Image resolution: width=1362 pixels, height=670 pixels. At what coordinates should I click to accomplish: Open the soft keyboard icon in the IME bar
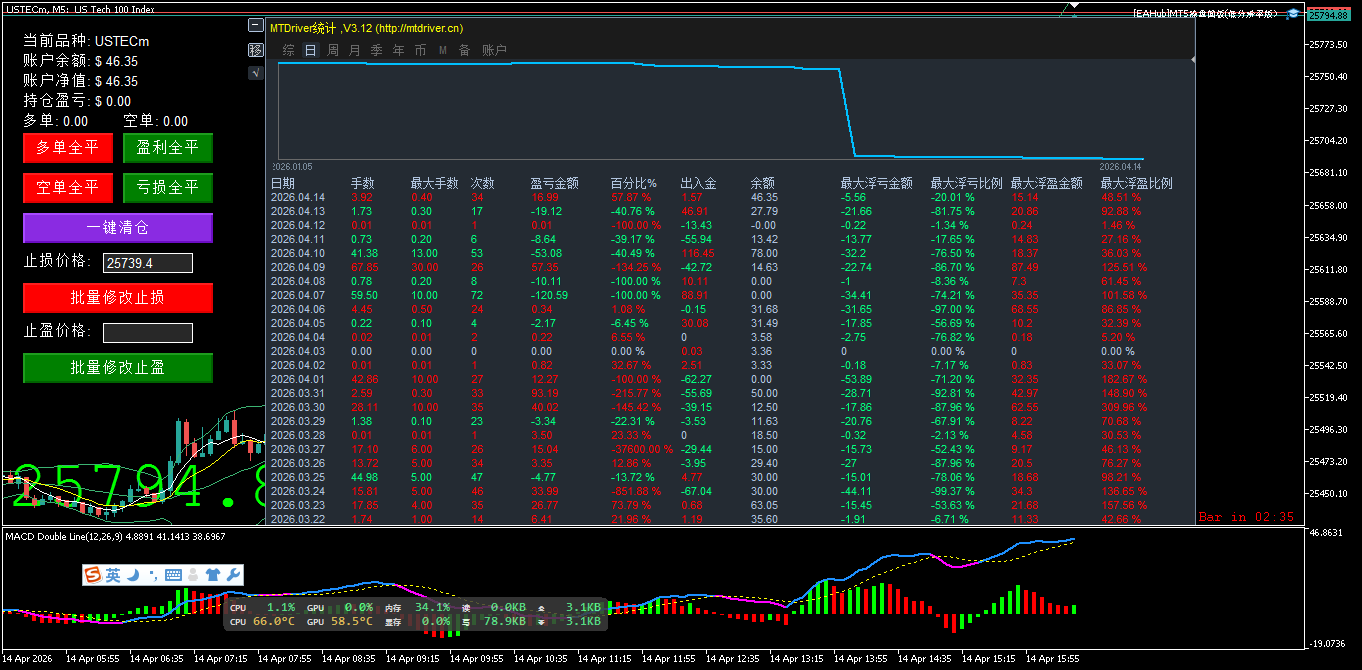[x=172, y=575]
